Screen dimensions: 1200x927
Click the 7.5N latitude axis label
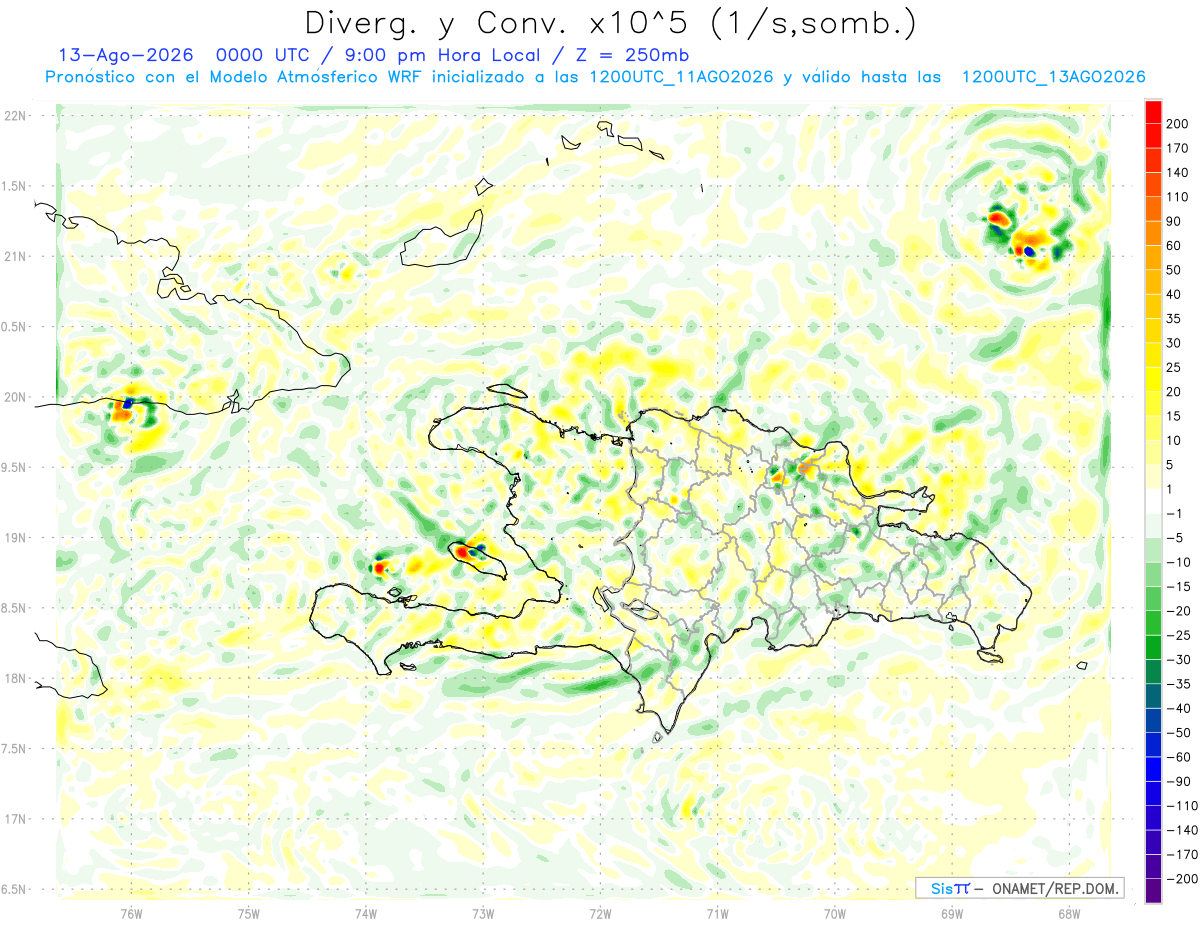click(x=15, y=748)
